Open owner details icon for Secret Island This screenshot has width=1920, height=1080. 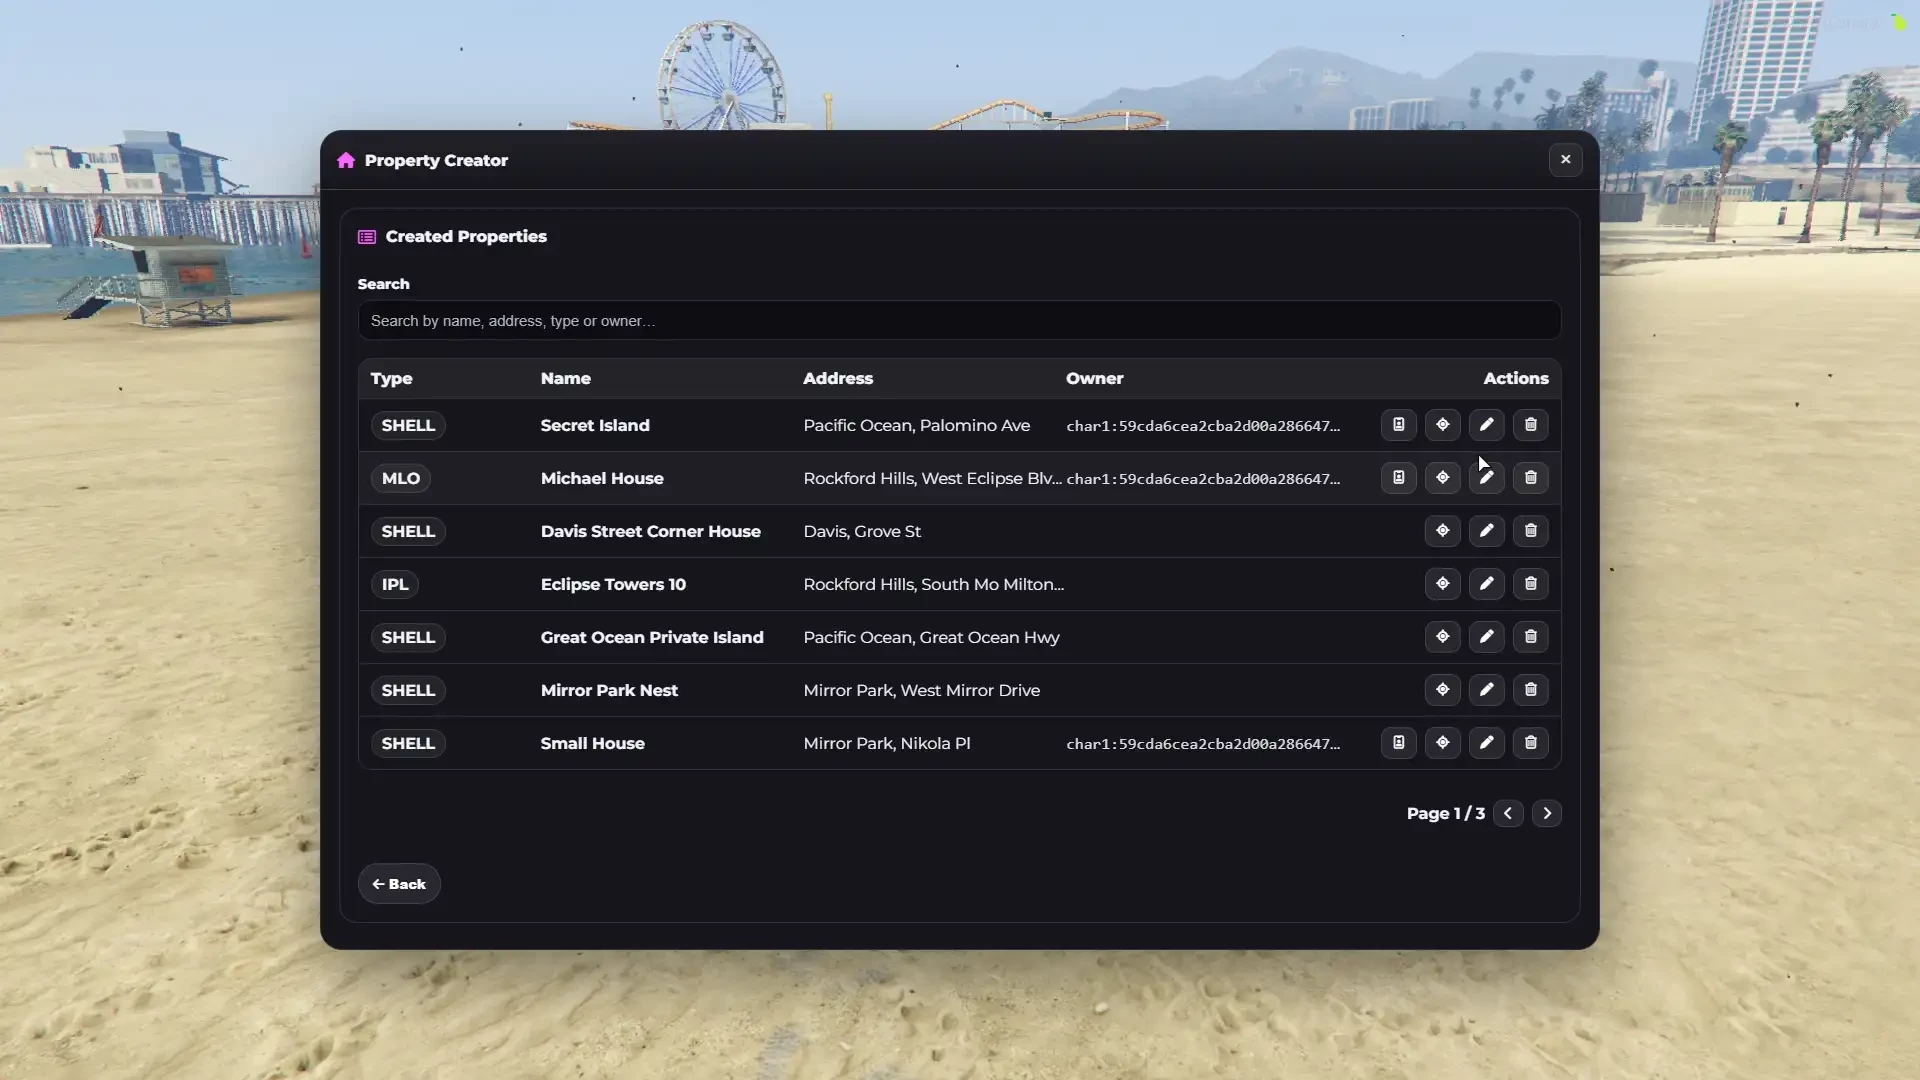[1398, 425]
